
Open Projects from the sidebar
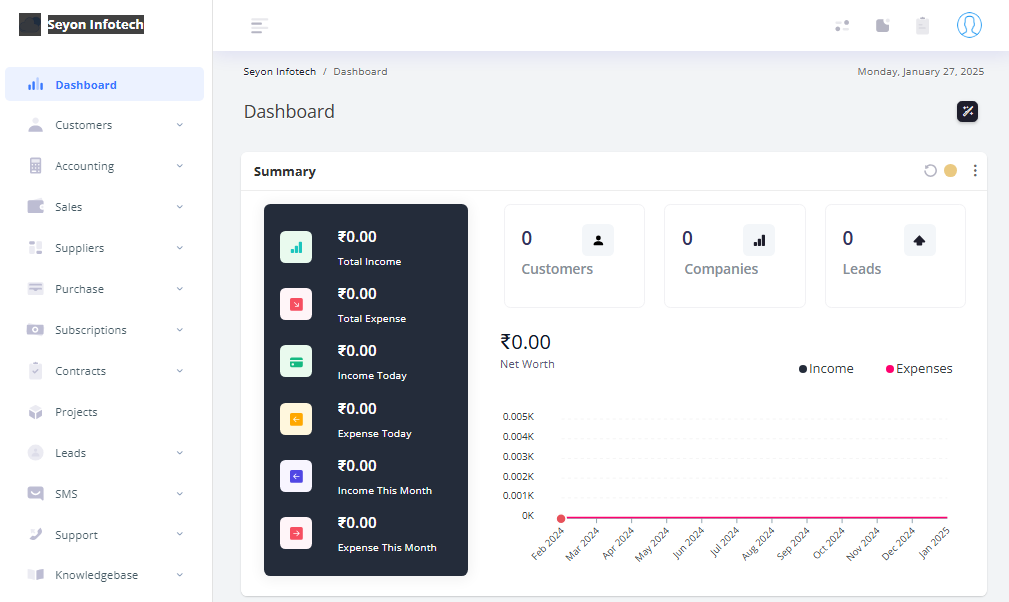(x=76, y=412)
